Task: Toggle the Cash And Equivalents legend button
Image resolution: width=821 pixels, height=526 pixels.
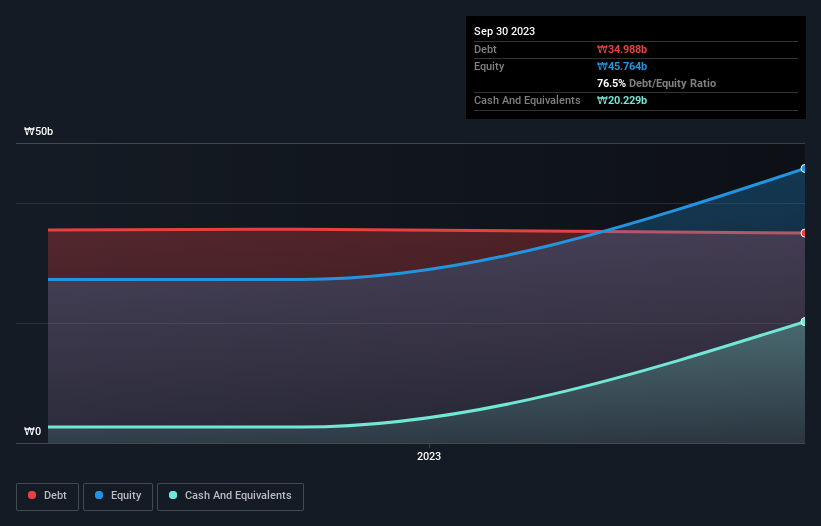Action: pyautogui.click(x=230, y=496)
